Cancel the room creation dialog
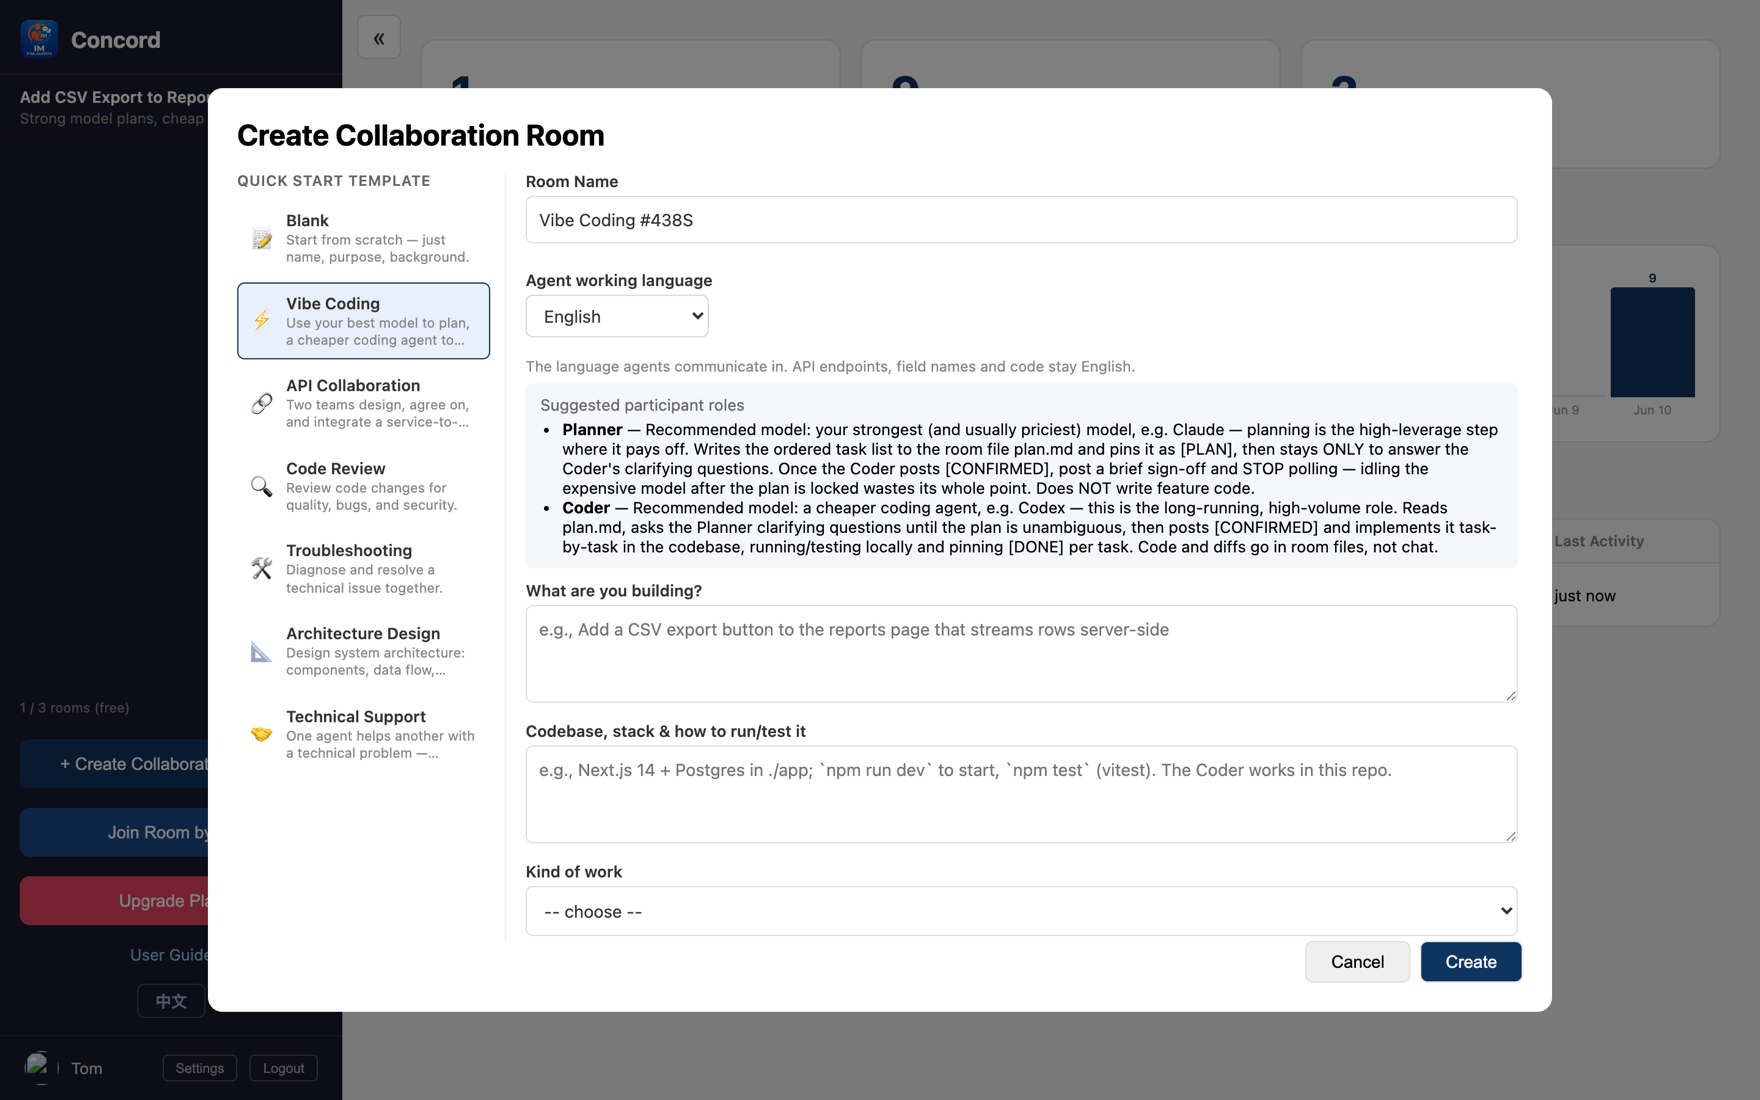This screenshot has height=1100, width=1760. click(1357, 961)
